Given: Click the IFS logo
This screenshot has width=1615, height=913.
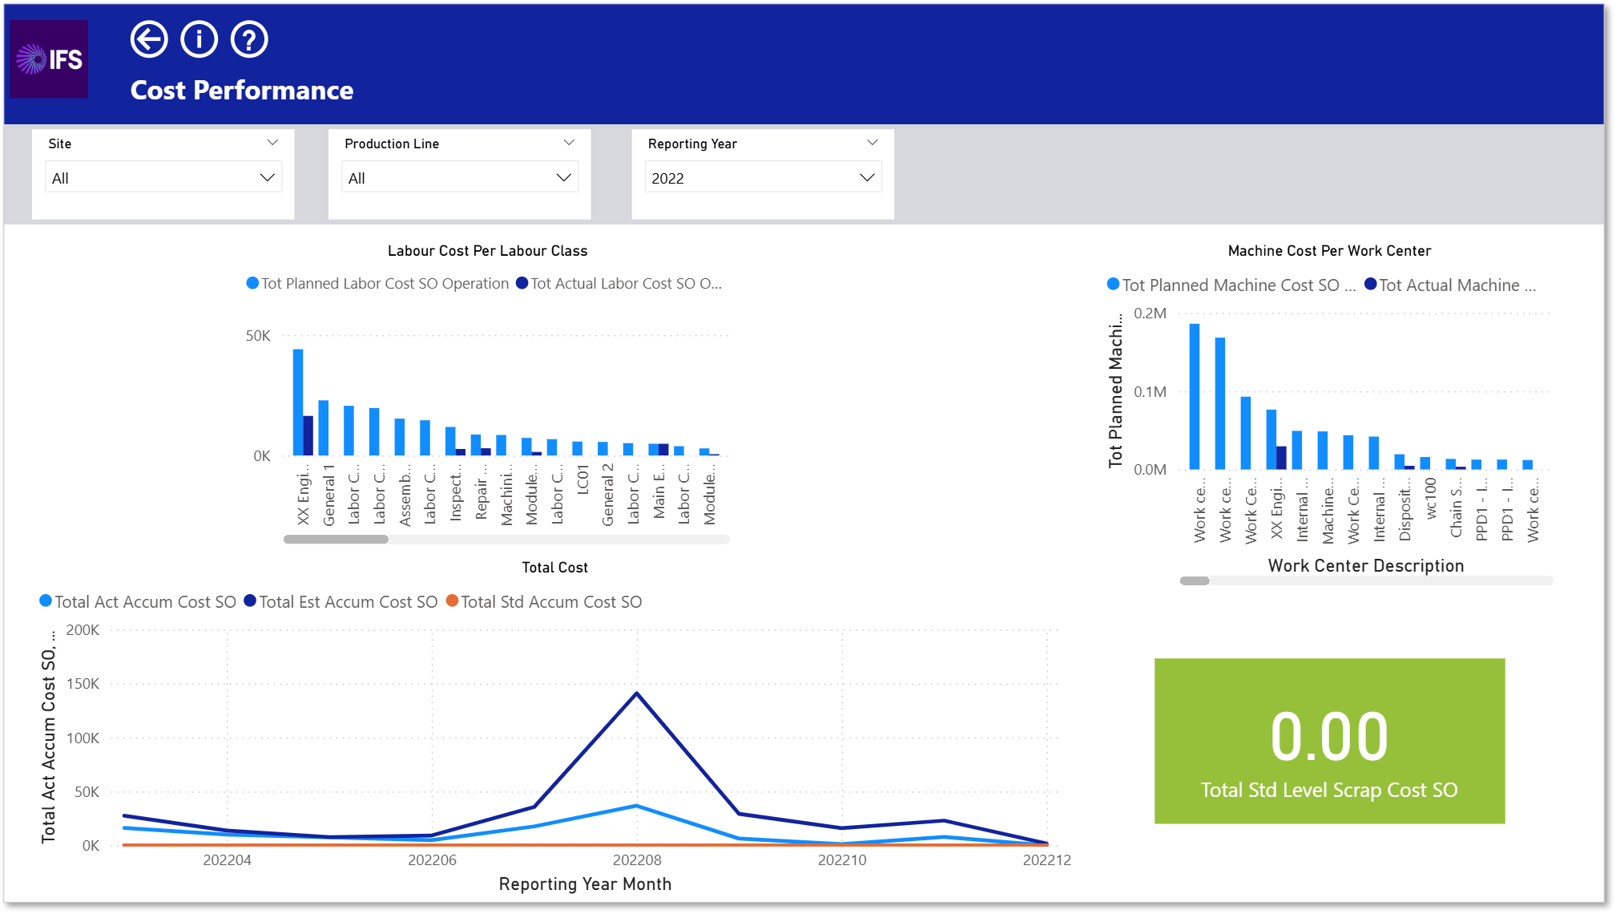Looking at the screenshot, I should tap(49, 59).
